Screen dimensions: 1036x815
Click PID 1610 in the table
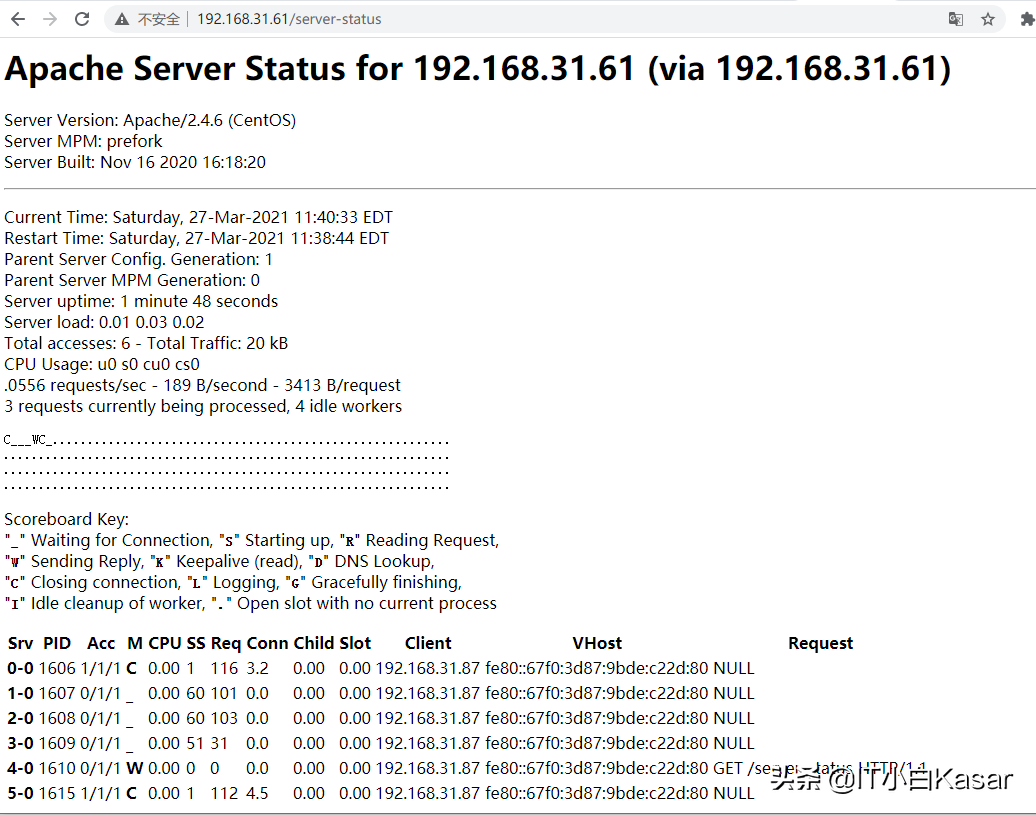pos(57,769)
